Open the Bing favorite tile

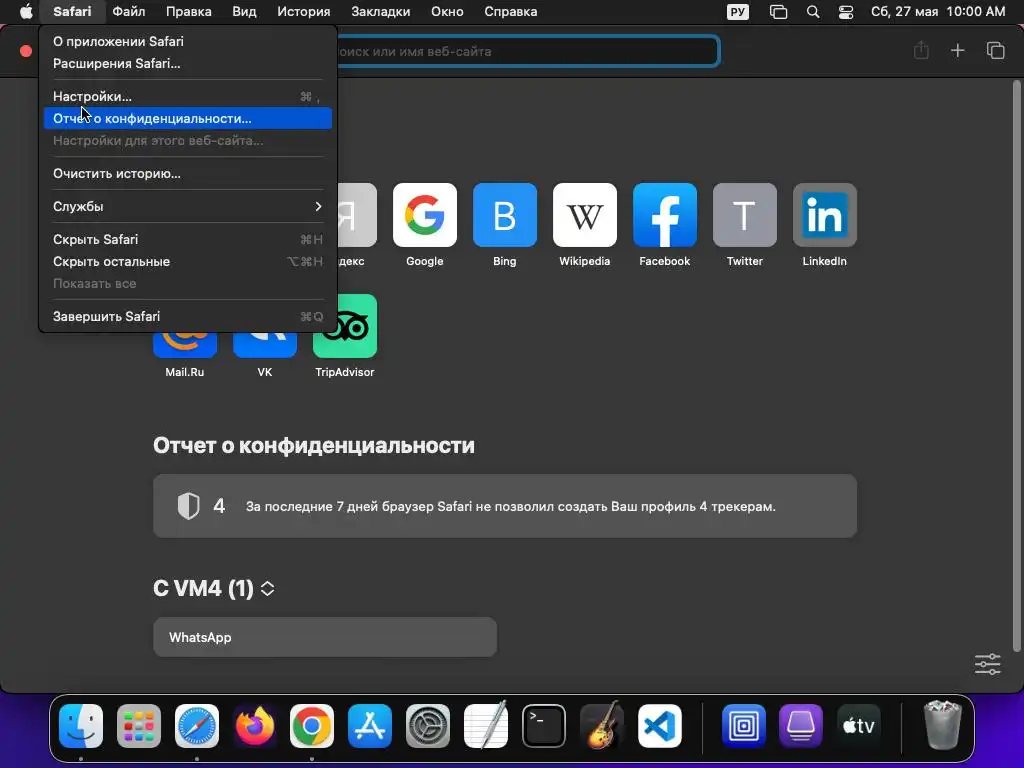coord(504,215)
